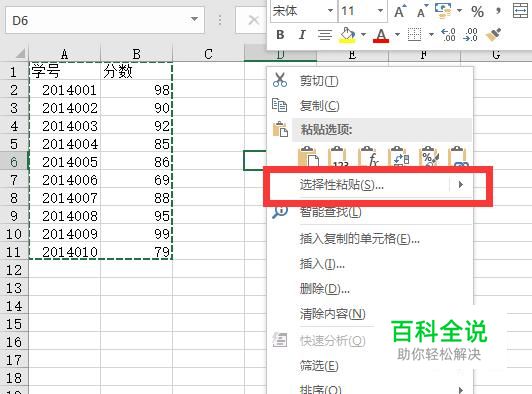Choose Paste Transpose option icon
This screenshot has width=532, height=394.
[x=398, y=156]
